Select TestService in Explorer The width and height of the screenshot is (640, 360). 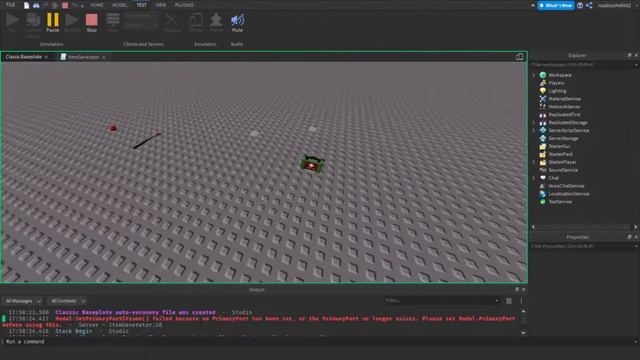click(x=560, y=202)
